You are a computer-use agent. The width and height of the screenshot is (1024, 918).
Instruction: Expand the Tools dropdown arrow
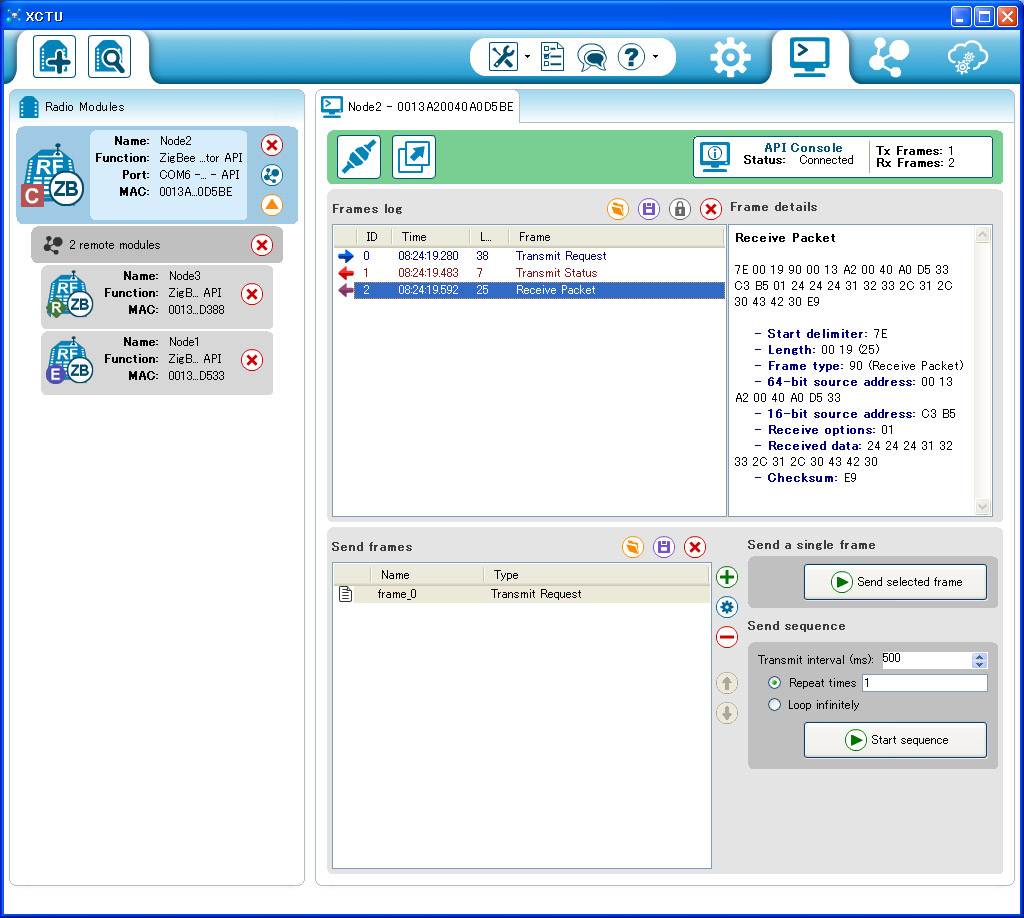pos(527,57)
